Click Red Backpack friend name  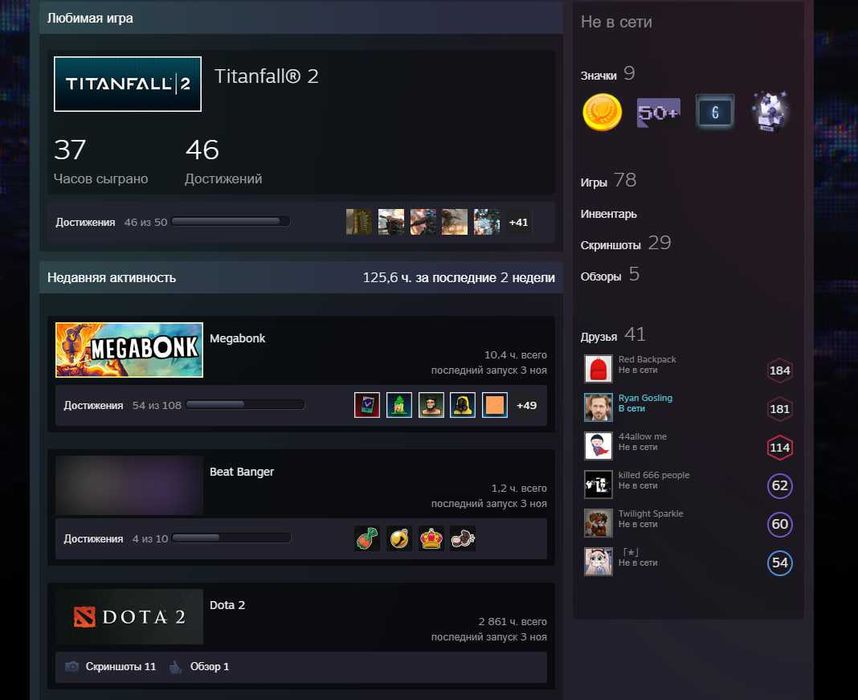click(647, 360)
